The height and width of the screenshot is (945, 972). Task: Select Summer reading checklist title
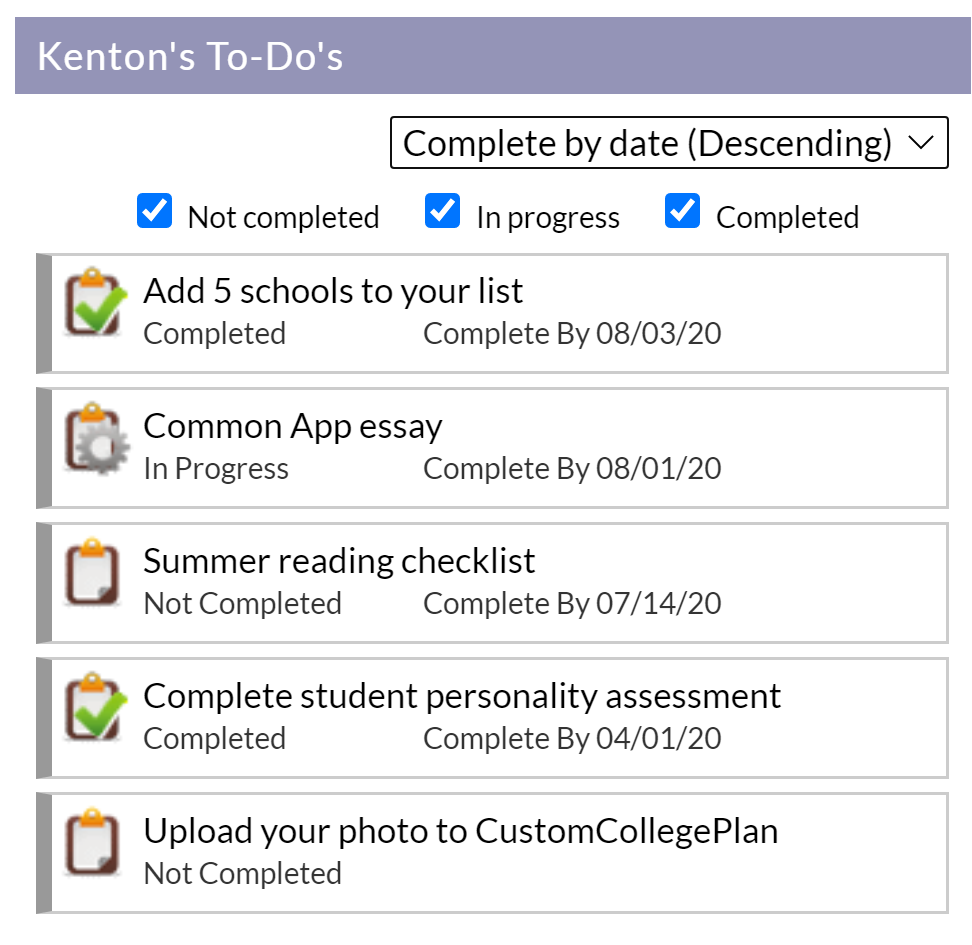tap(339, 561)
